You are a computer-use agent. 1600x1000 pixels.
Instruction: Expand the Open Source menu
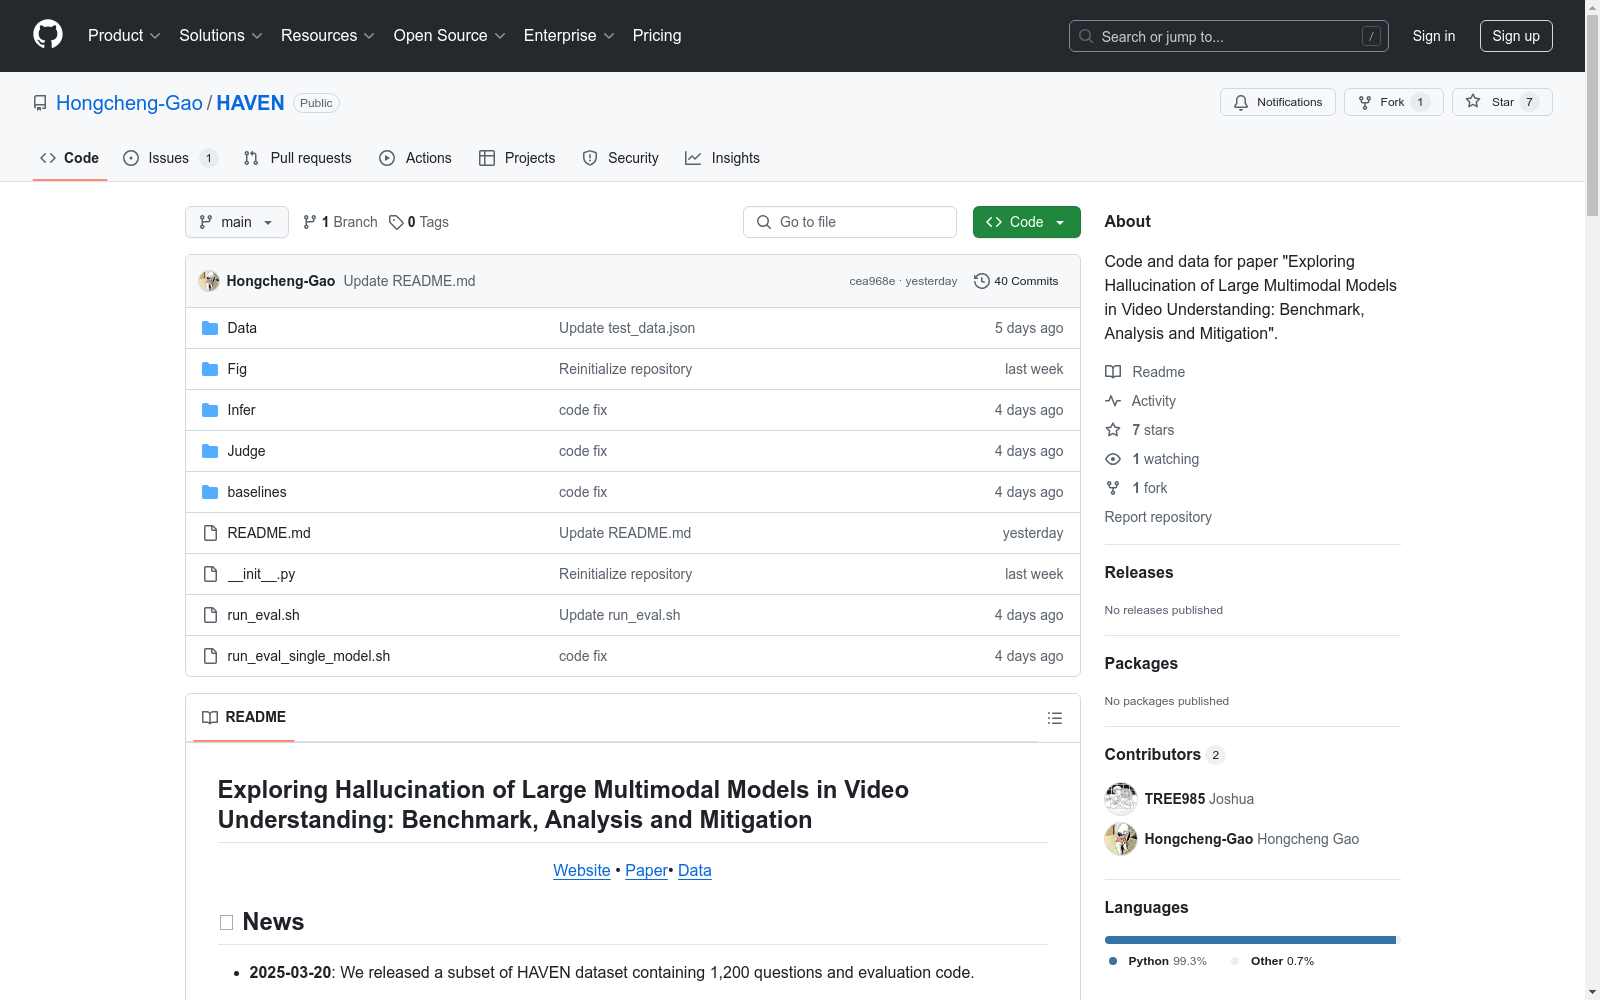[449, 36]
